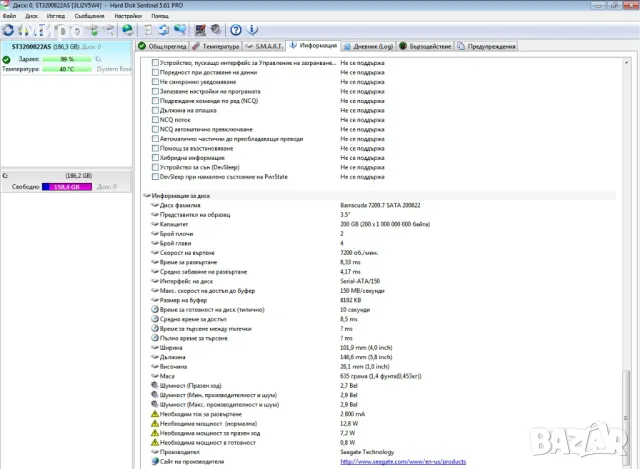Collapse the Информация за диск section

pyautogui.click(x=147, y=196)
